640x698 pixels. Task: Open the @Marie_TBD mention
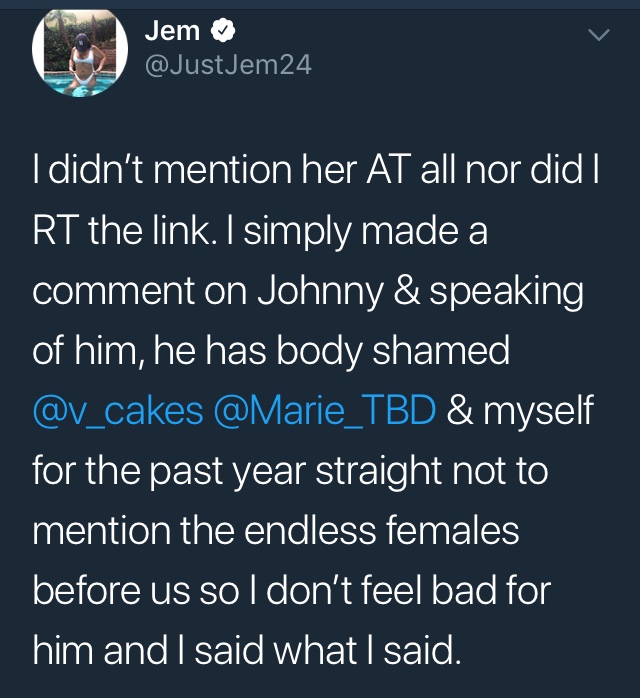[325, 410]
